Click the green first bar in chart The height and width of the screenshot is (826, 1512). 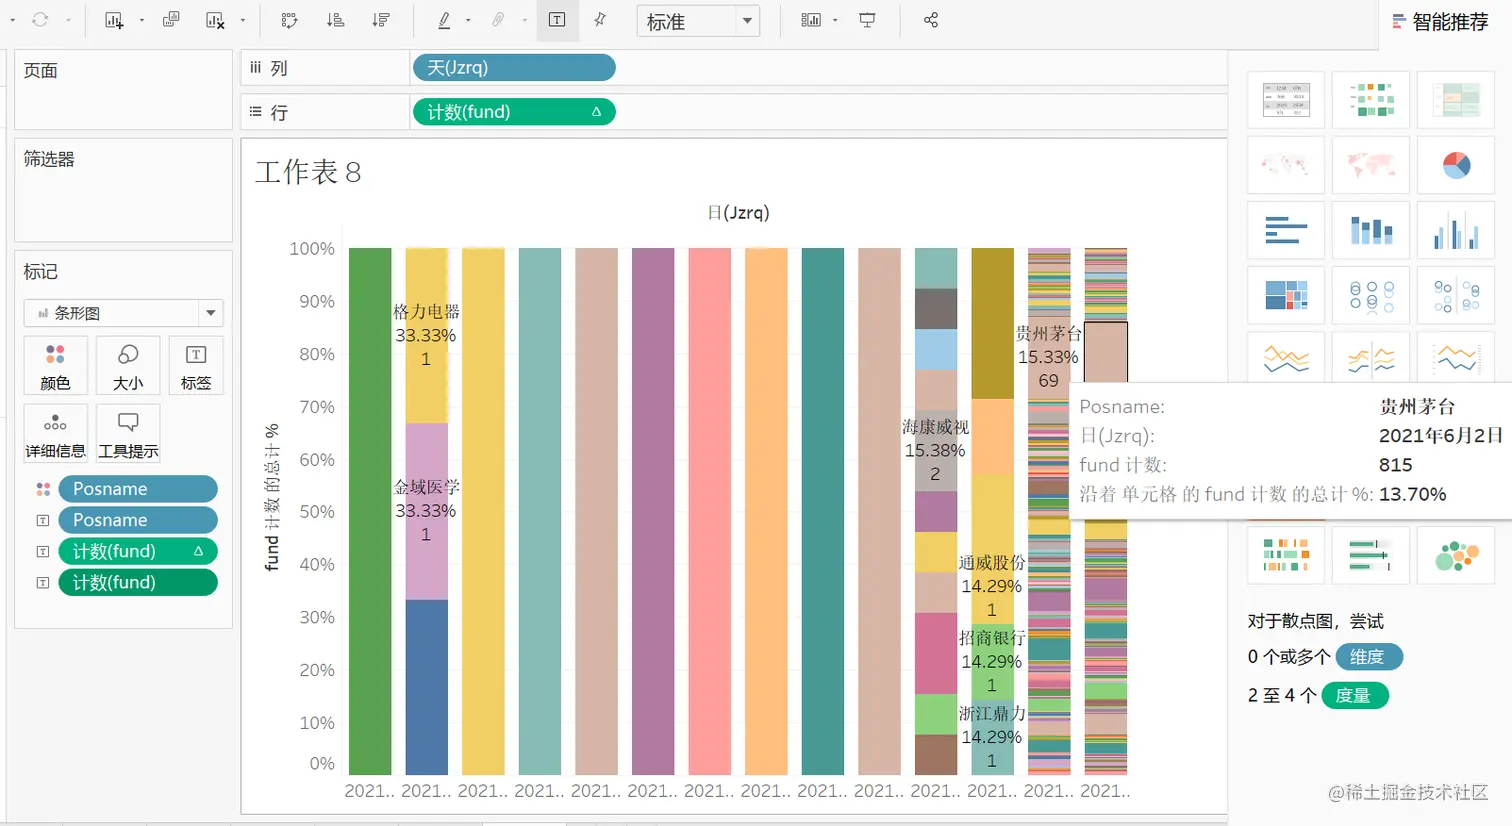click(370, 511)
